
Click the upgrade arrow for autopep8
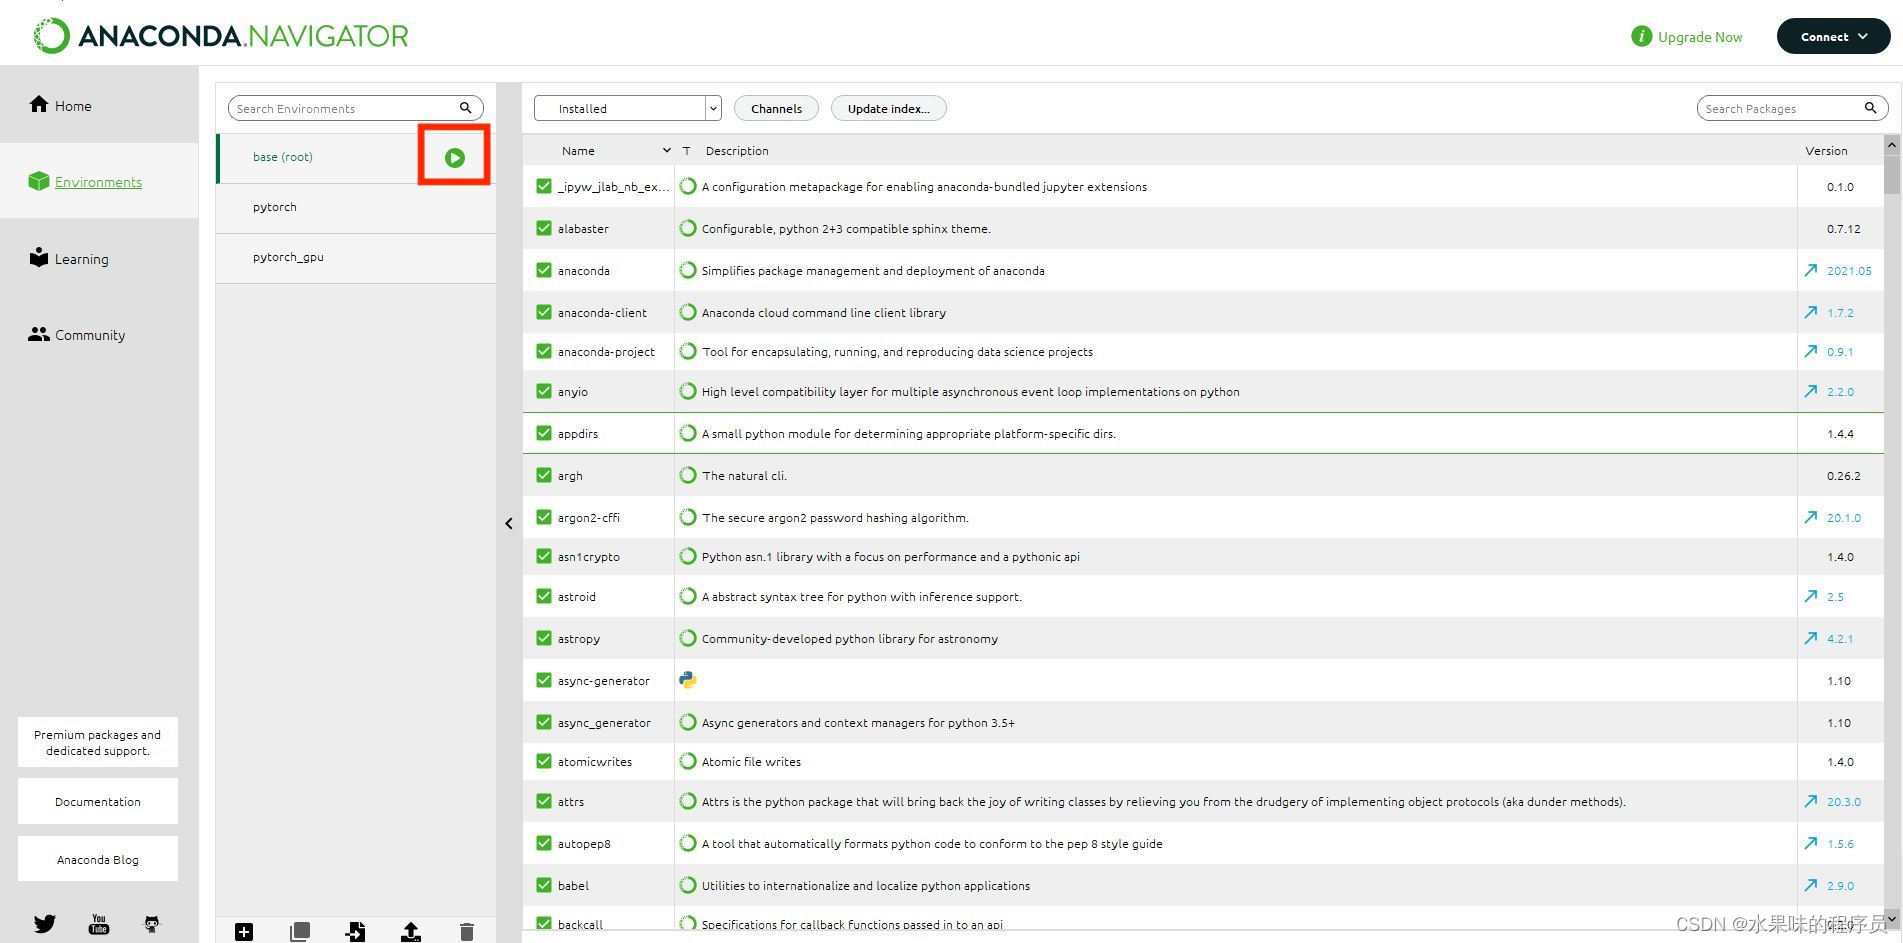pyautogui.click(x=1811, y=843)
